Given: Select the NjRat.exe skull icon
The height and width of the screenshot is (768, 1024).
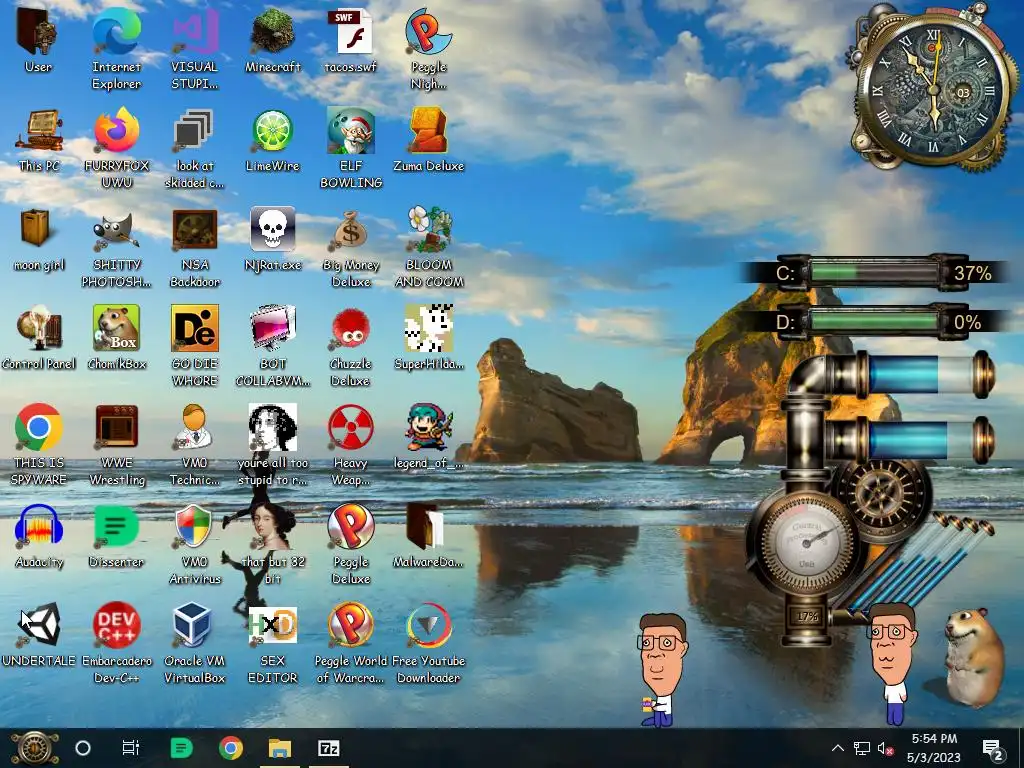Looking at the screenshot, I should coord(272,230).
